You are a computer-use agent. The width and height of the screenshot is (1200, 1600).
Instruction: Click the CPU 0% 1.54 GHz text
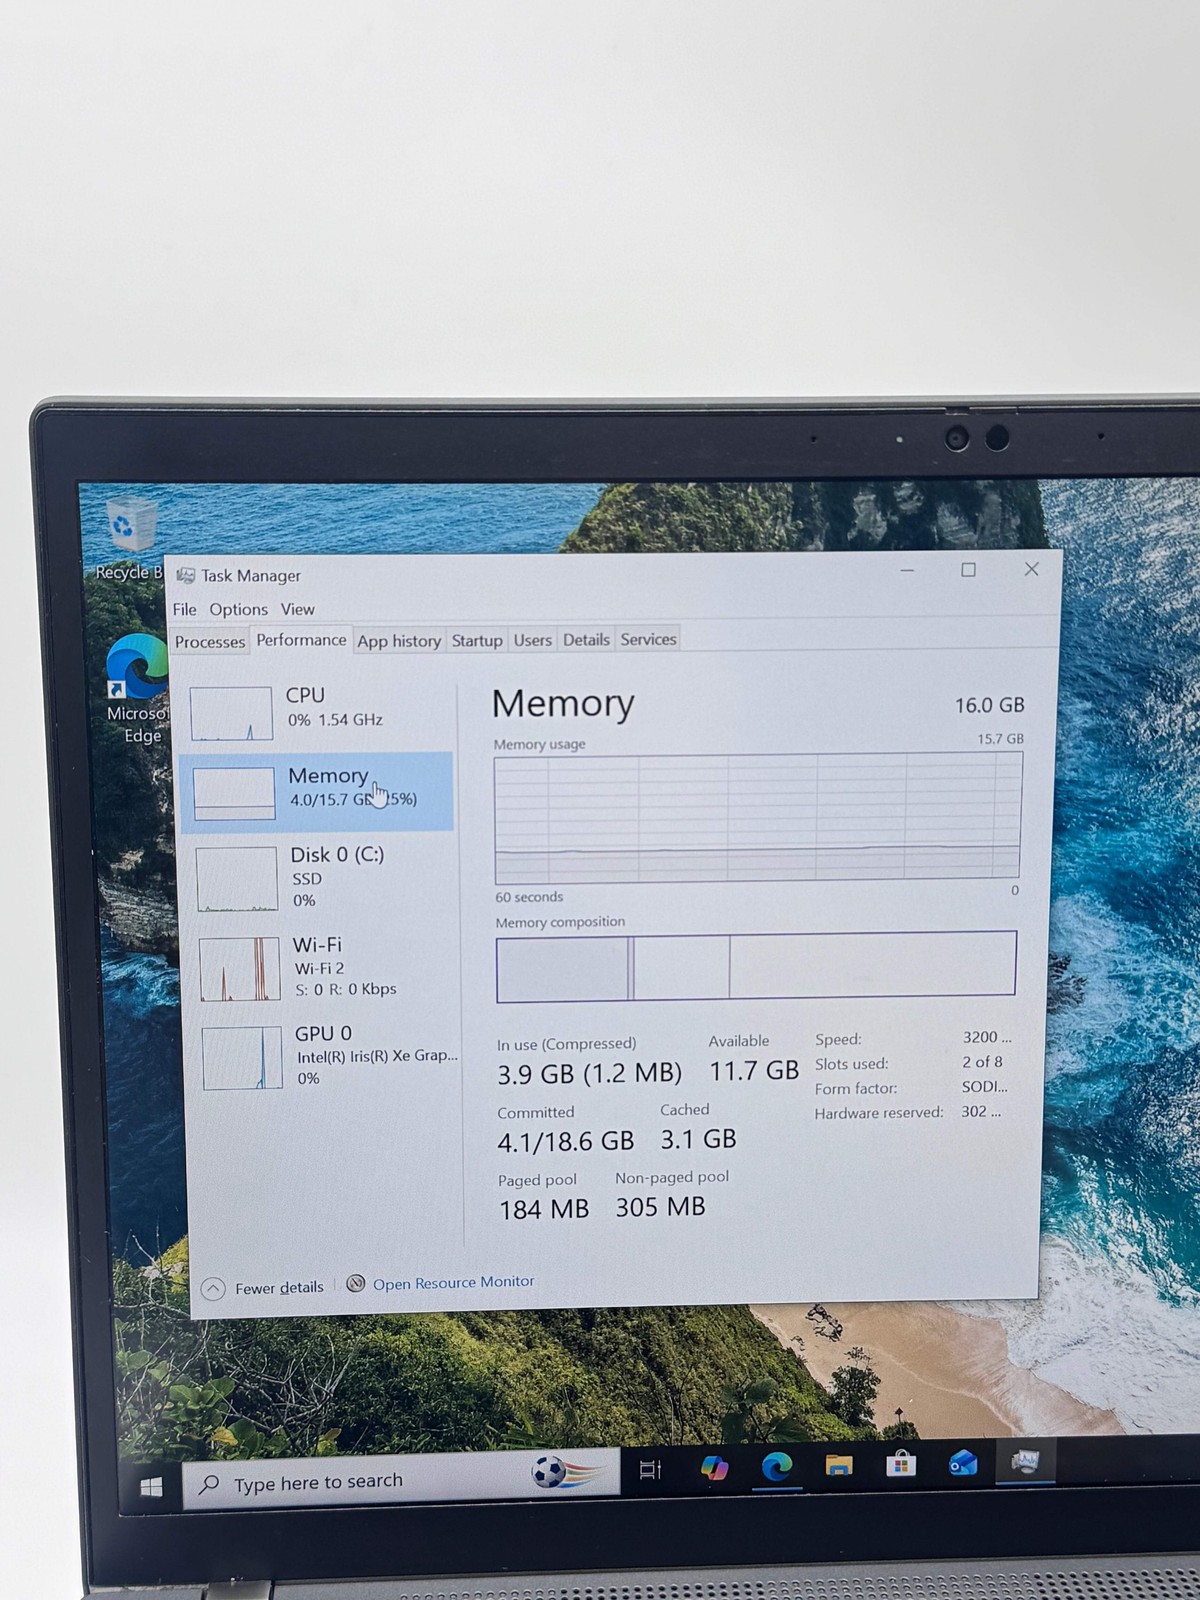[x=335, y=720]
